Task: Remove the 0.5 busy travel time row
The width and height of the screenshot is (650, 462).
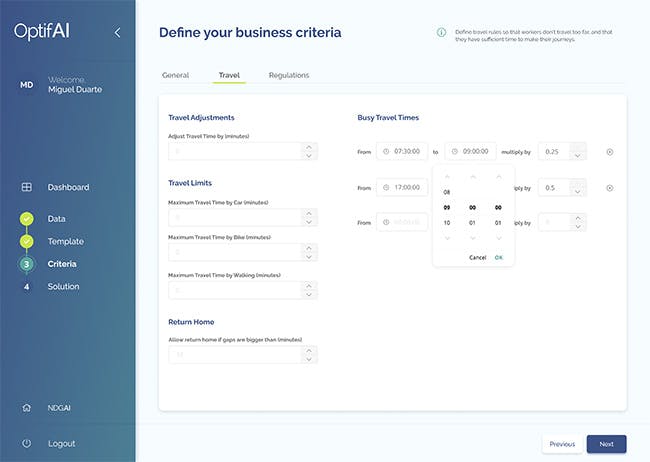Action: point(610,188)
